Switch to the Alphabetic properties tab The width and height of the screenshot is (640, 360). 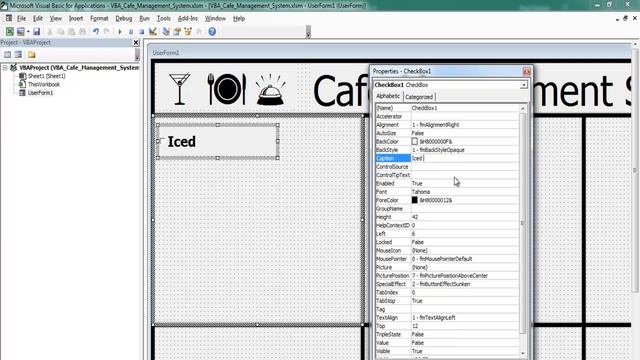(x=388, y=96)
